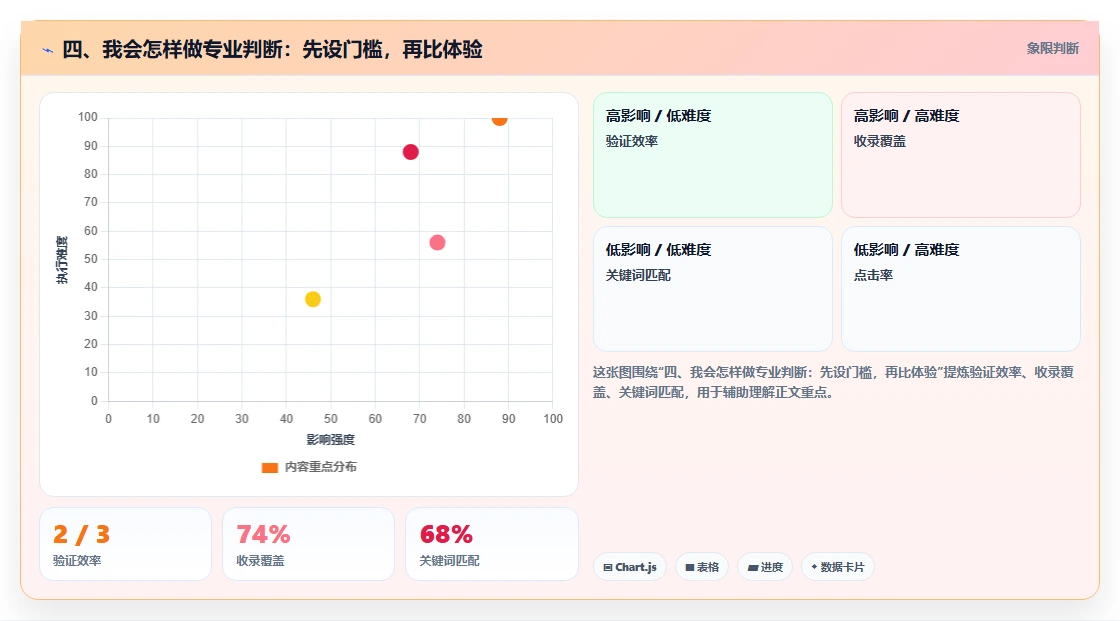This screenshot has height=621, width=1120.
Task: Click the chart description paragraph below the quadrants
Action: [833, 382]
